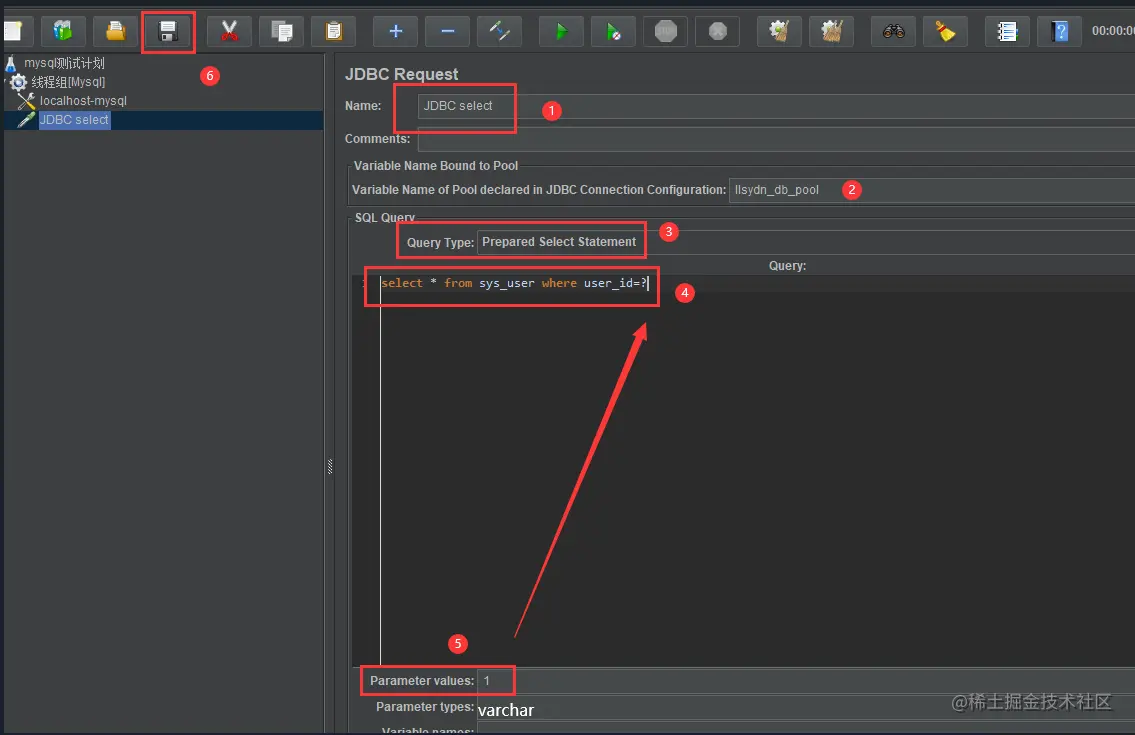Open the Templates toolbar icon
Image resolution: width=1135 pixels, height=735 pixels.
[x=63, y=31]
